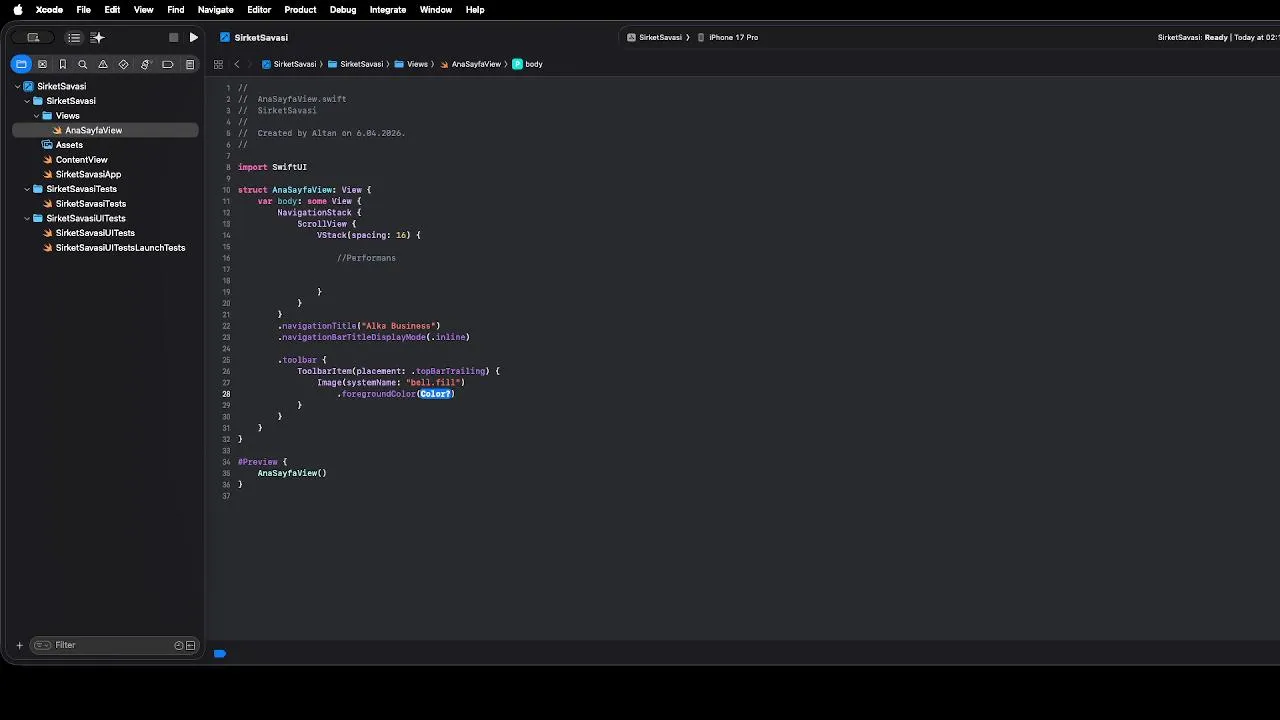Open the Product menu
1280x720 pixels.
(x=300, y=10)
